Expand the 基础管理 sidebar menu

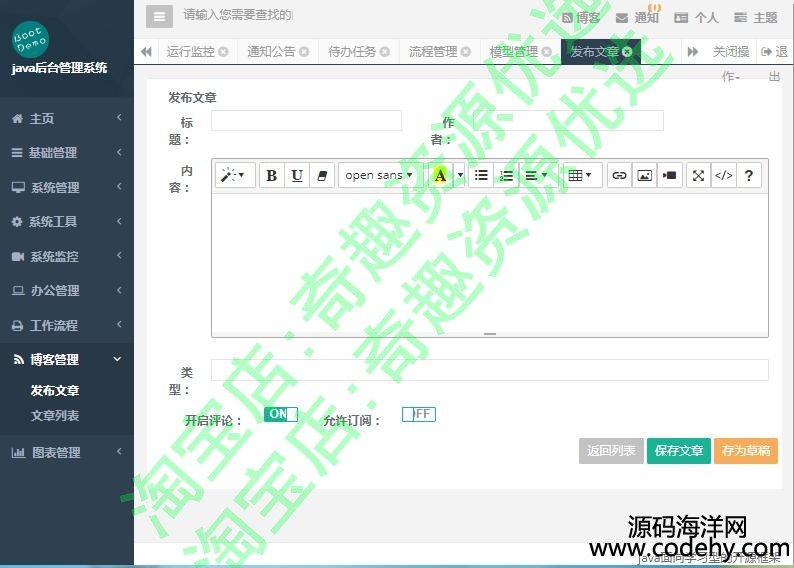coord(67,153)
